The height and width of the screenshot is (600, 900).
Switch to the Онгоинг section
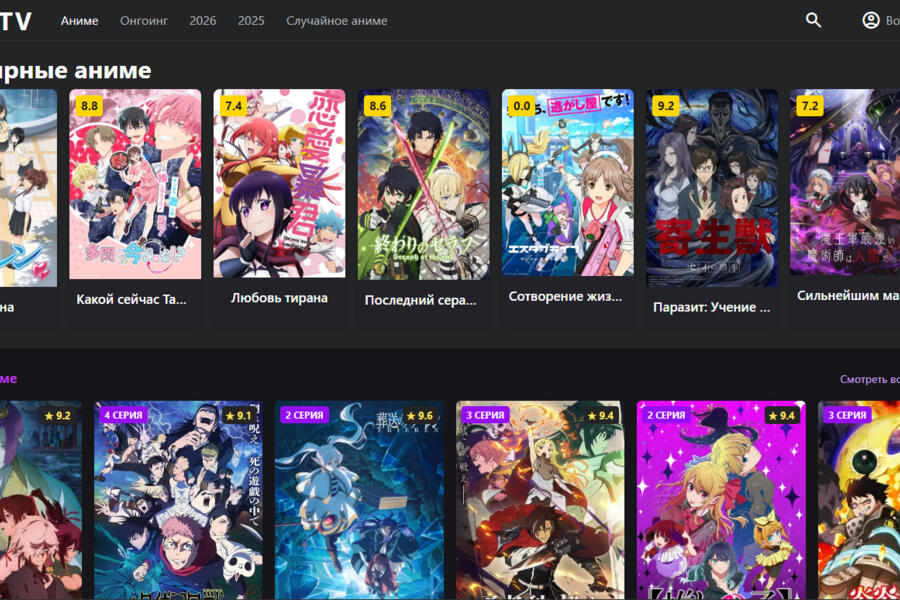coord(144,20)
